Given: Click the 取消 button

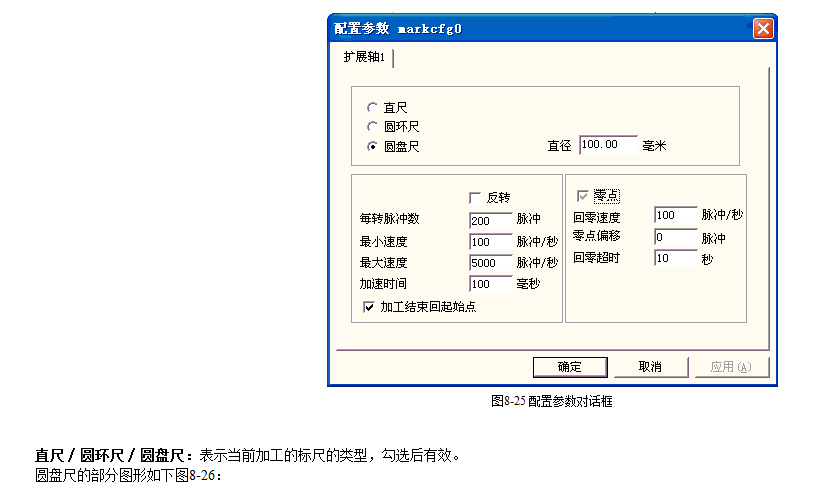Looking at the screenshot, I should pyautogui.click(x=650, y=367).
